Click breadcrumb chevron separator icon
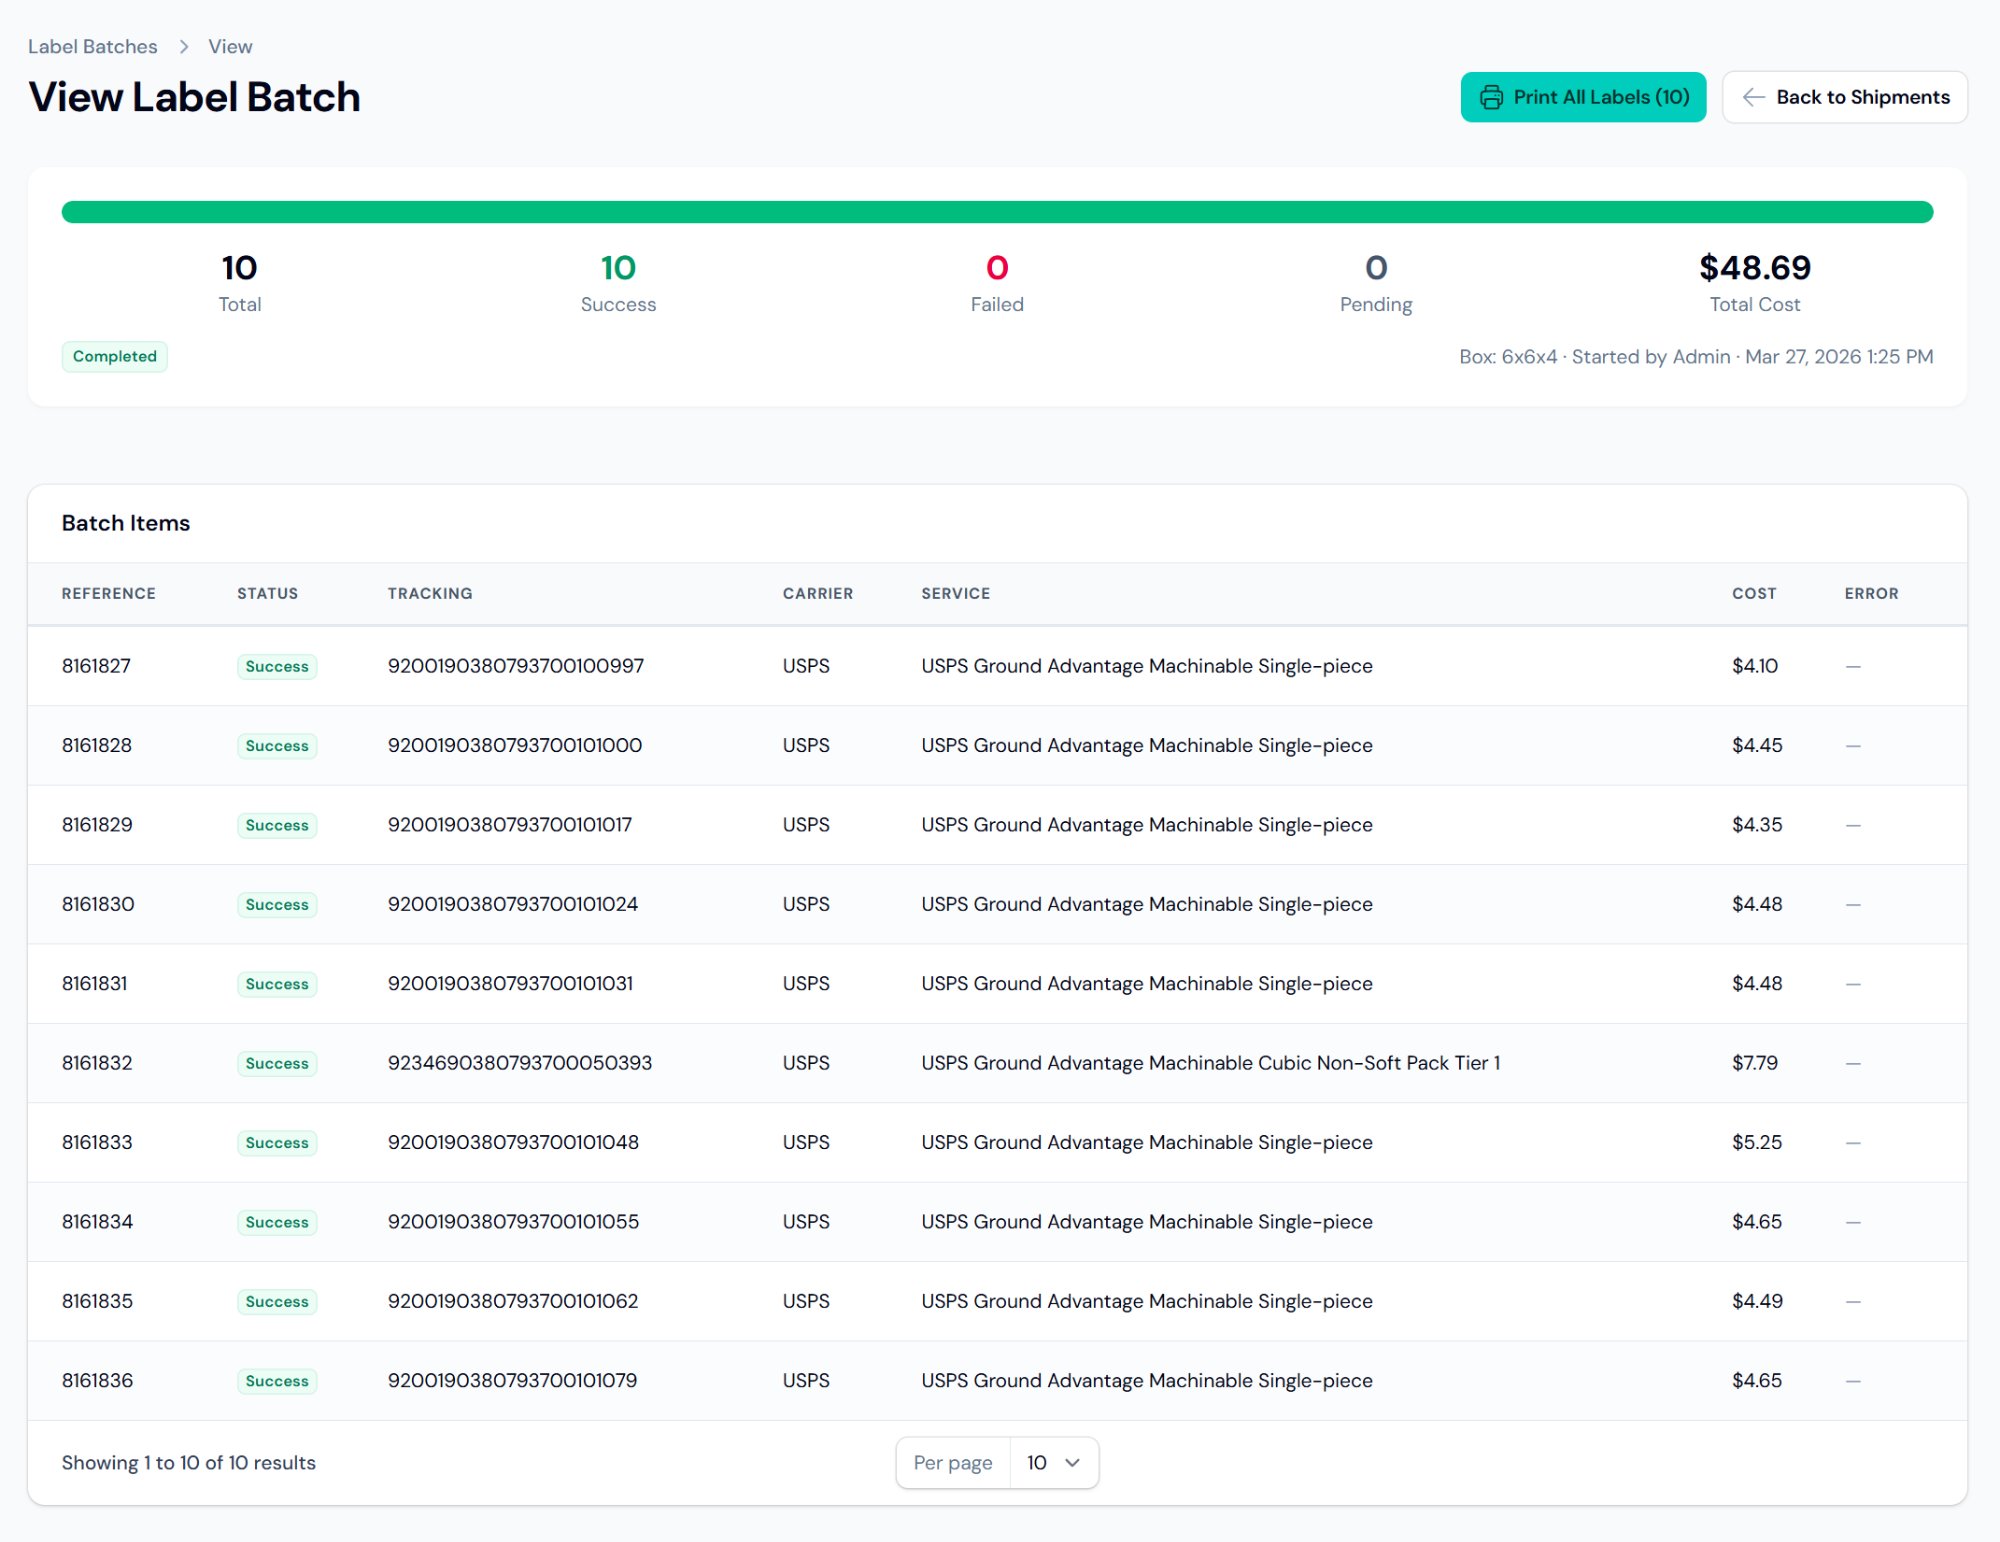The image size is (2000, 1542). click(184, 47)
